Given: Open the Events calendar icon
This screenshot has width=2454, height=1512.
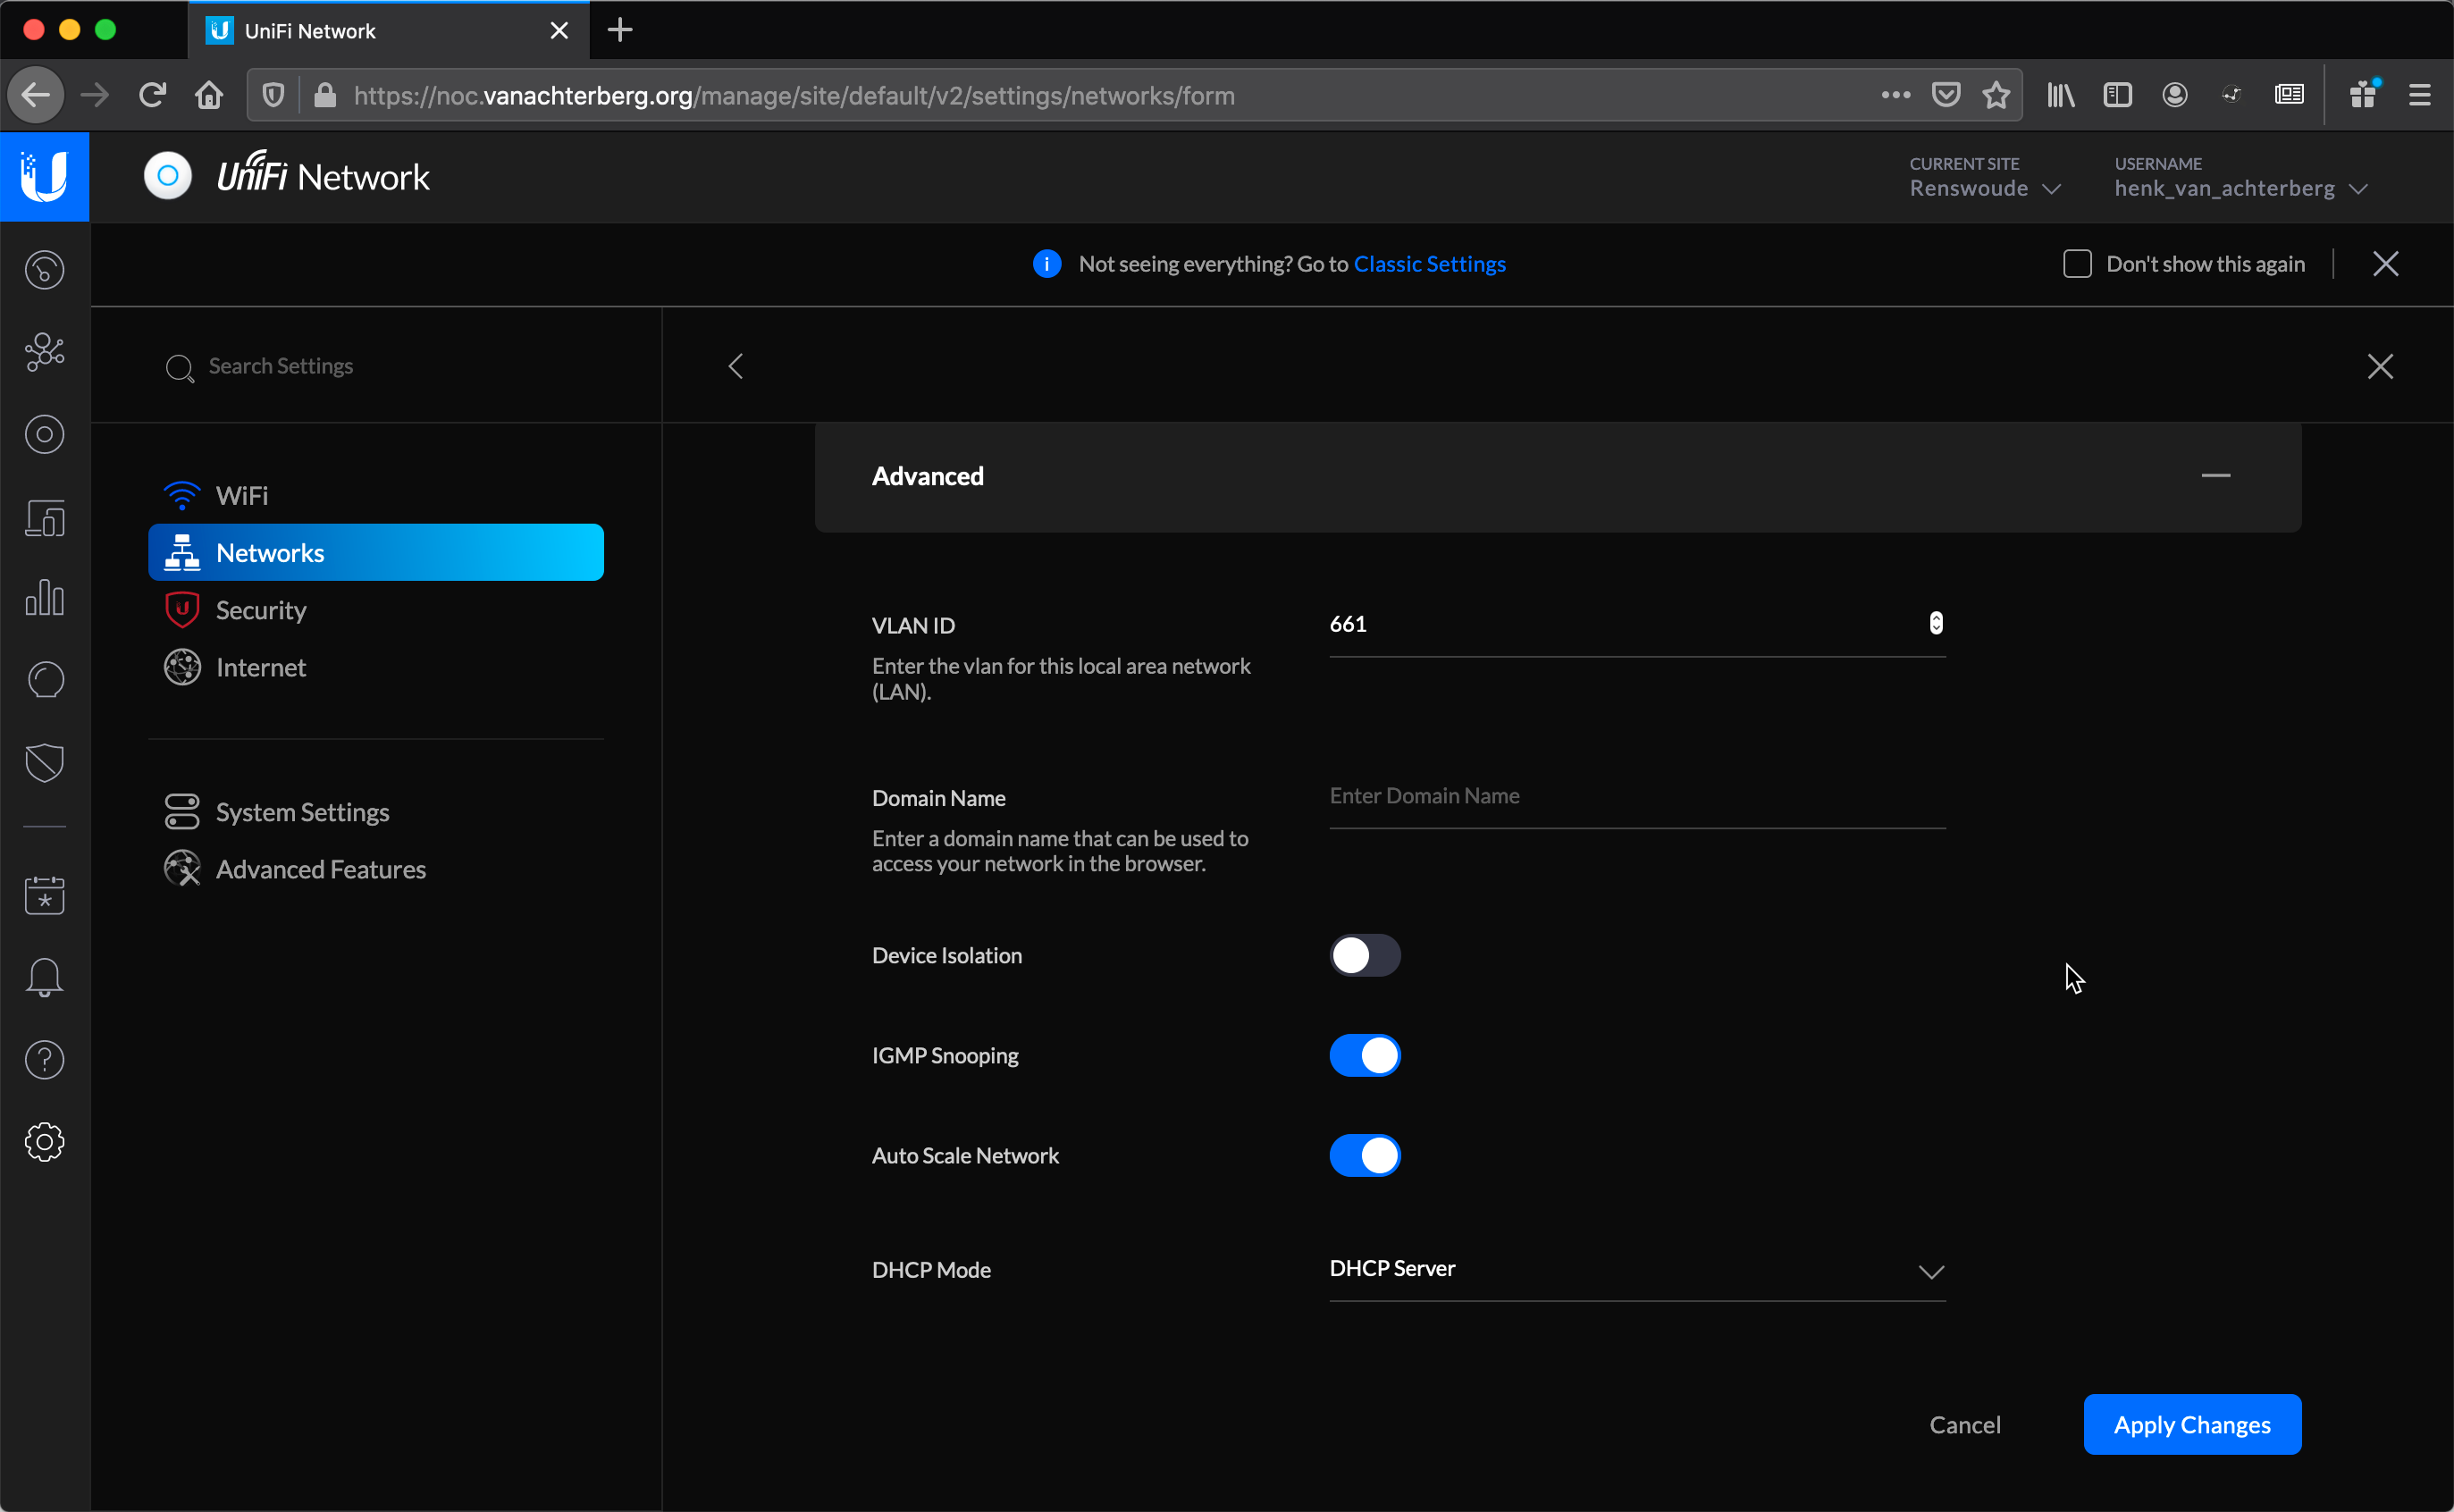Looking at the screenshot, I should point(44,895).
